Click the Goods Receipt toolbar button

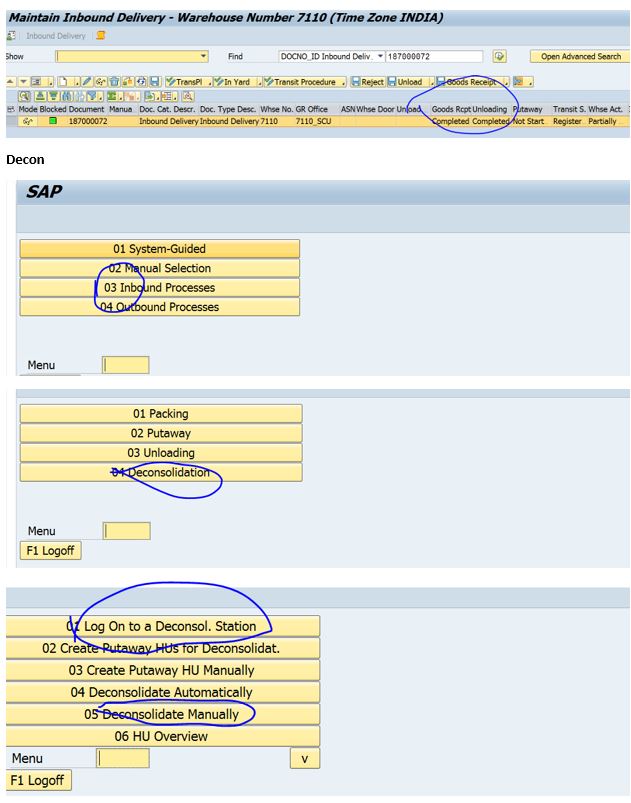470,82
